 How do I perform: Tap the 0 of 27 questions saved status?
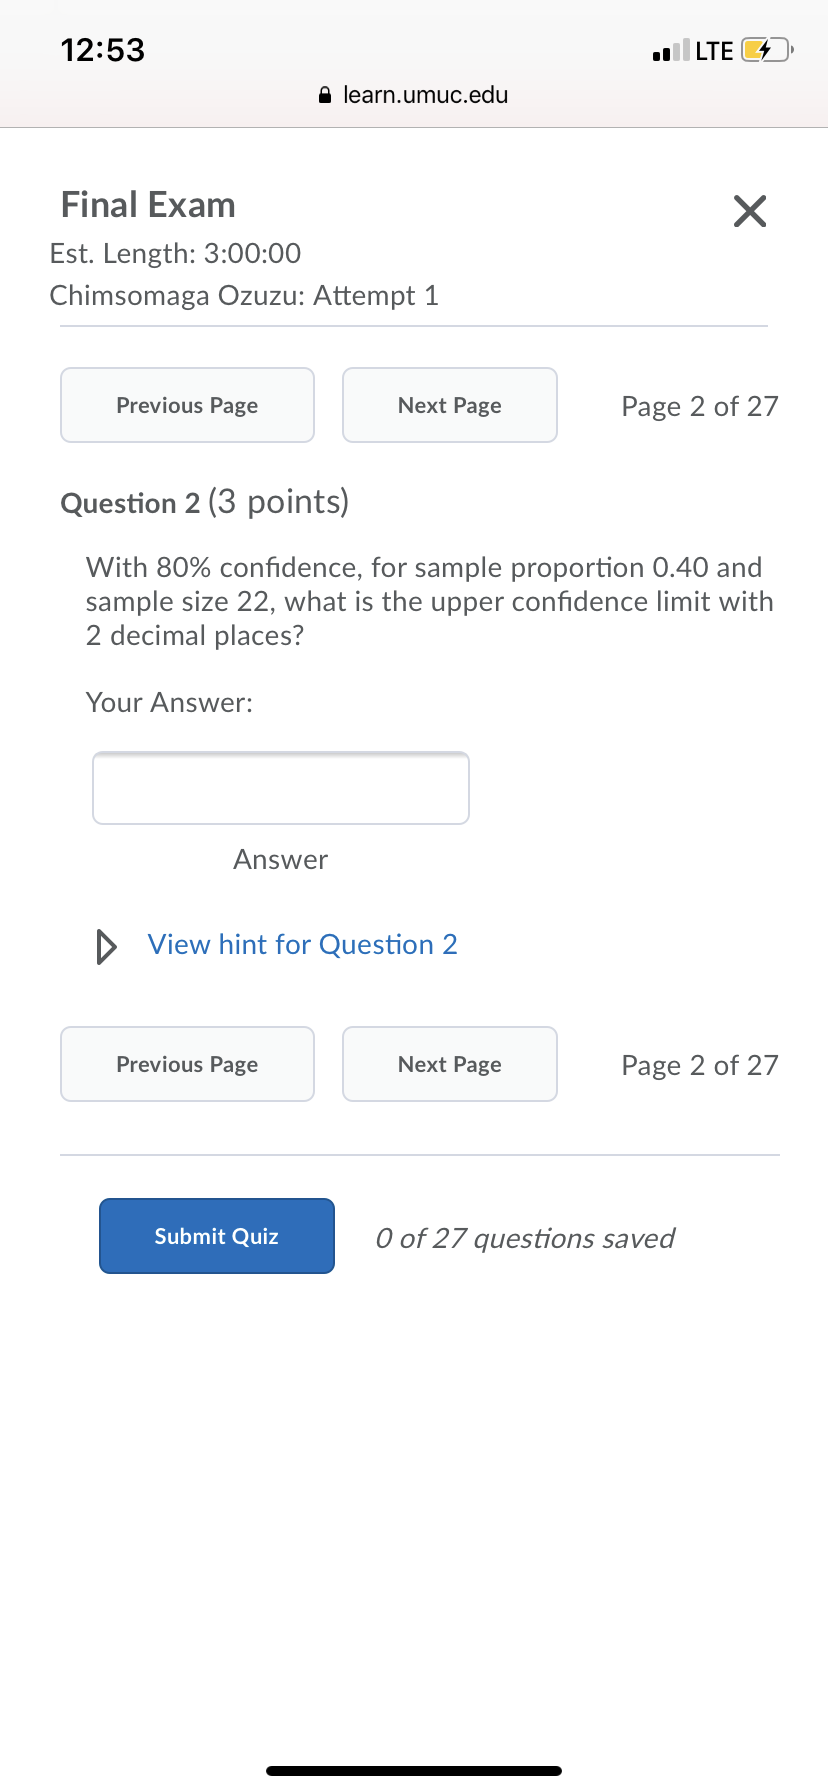(525, 1238)
